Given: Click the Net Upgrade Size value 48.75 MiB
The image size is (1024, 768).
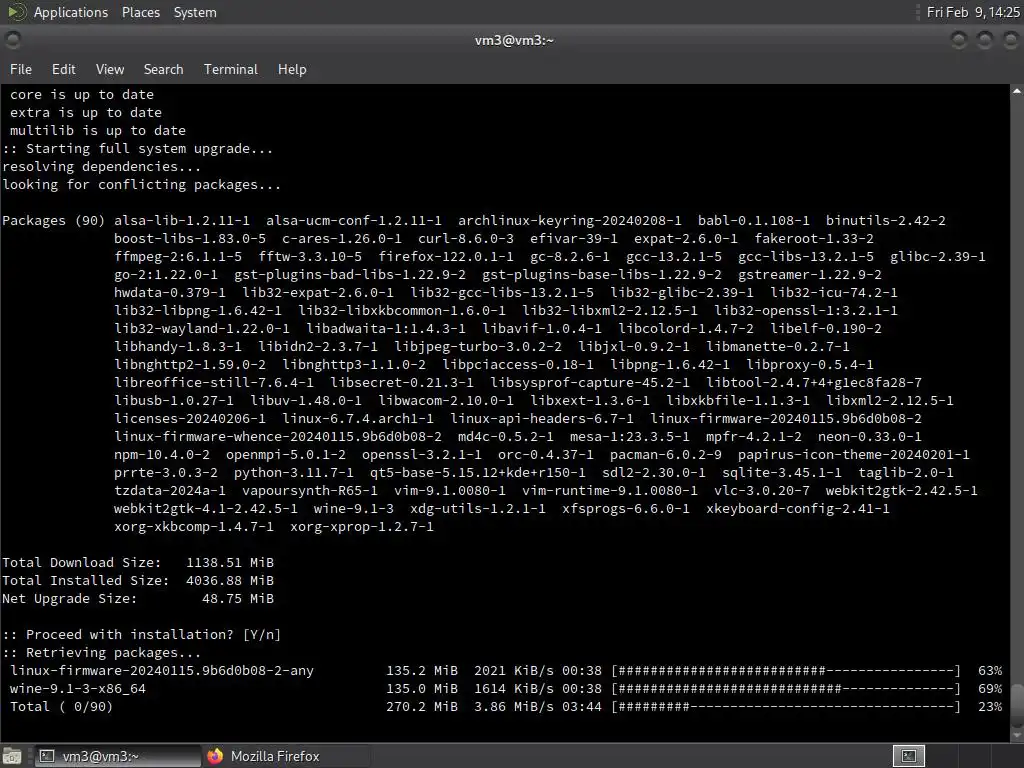Looking at the screenshot, I should (x=238, y=599).
